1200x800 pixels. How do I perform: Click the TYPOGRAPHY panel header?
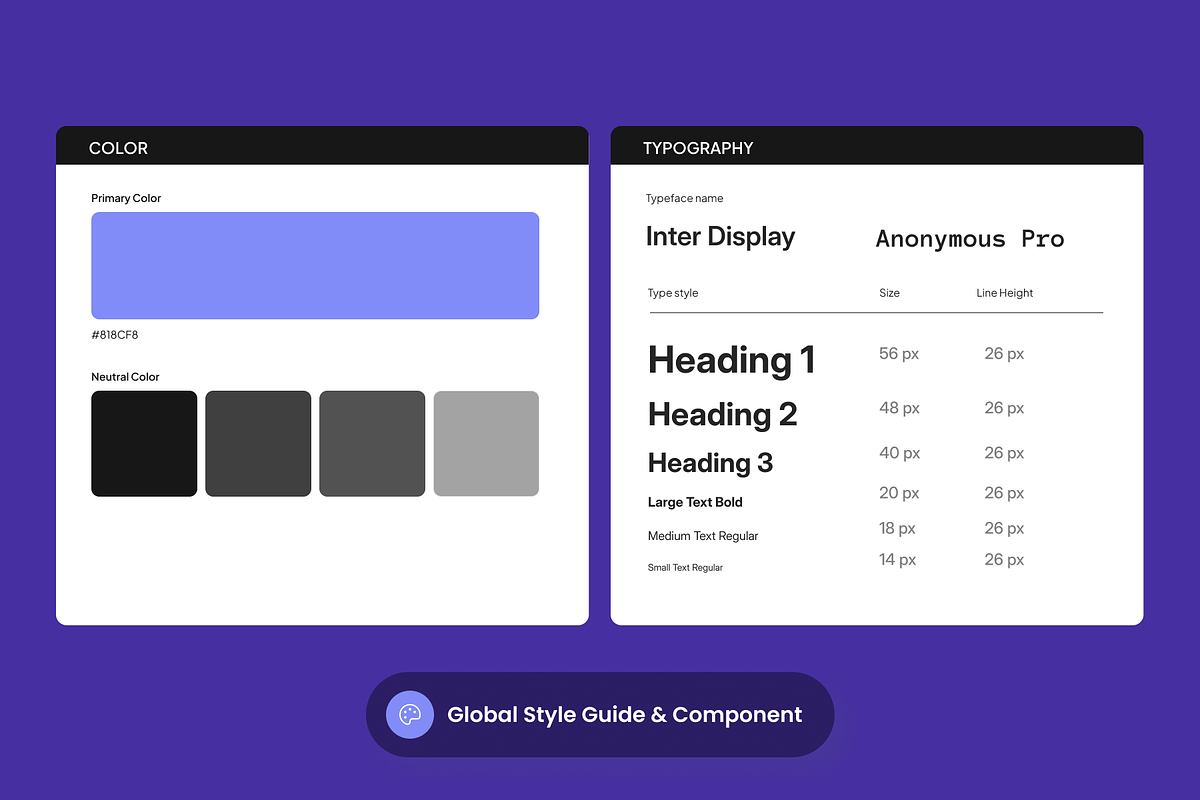877,146
